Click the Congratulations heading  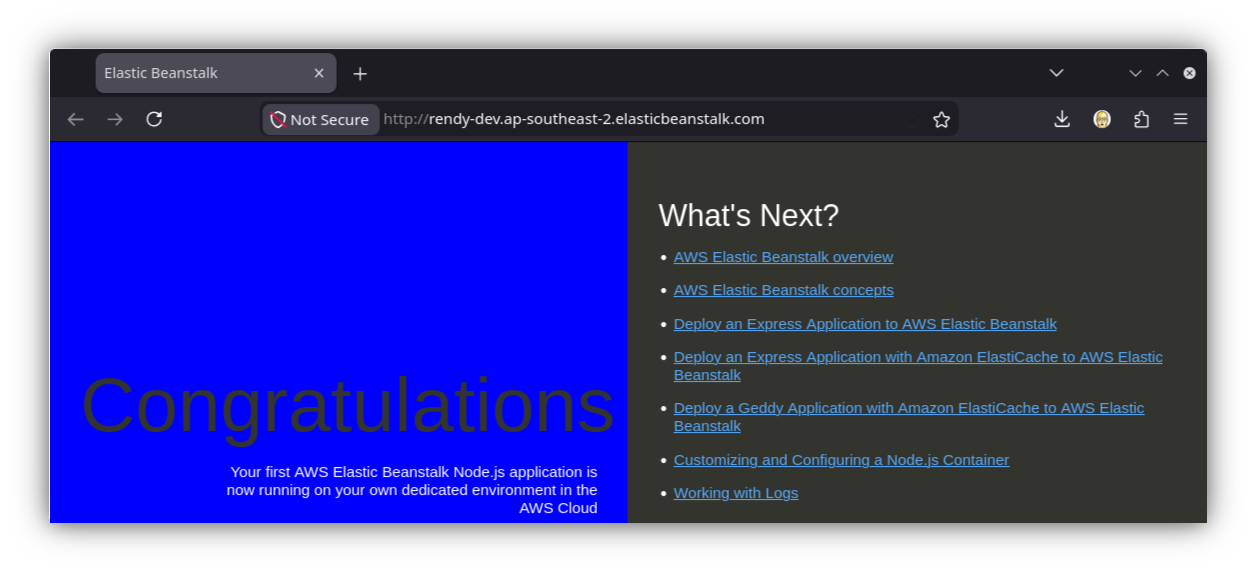[347, 406]
